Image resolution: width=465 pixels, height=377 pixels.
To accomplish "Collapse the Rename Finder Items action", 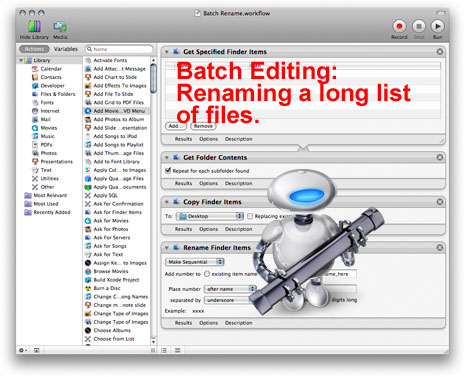I will pos(167,248).
